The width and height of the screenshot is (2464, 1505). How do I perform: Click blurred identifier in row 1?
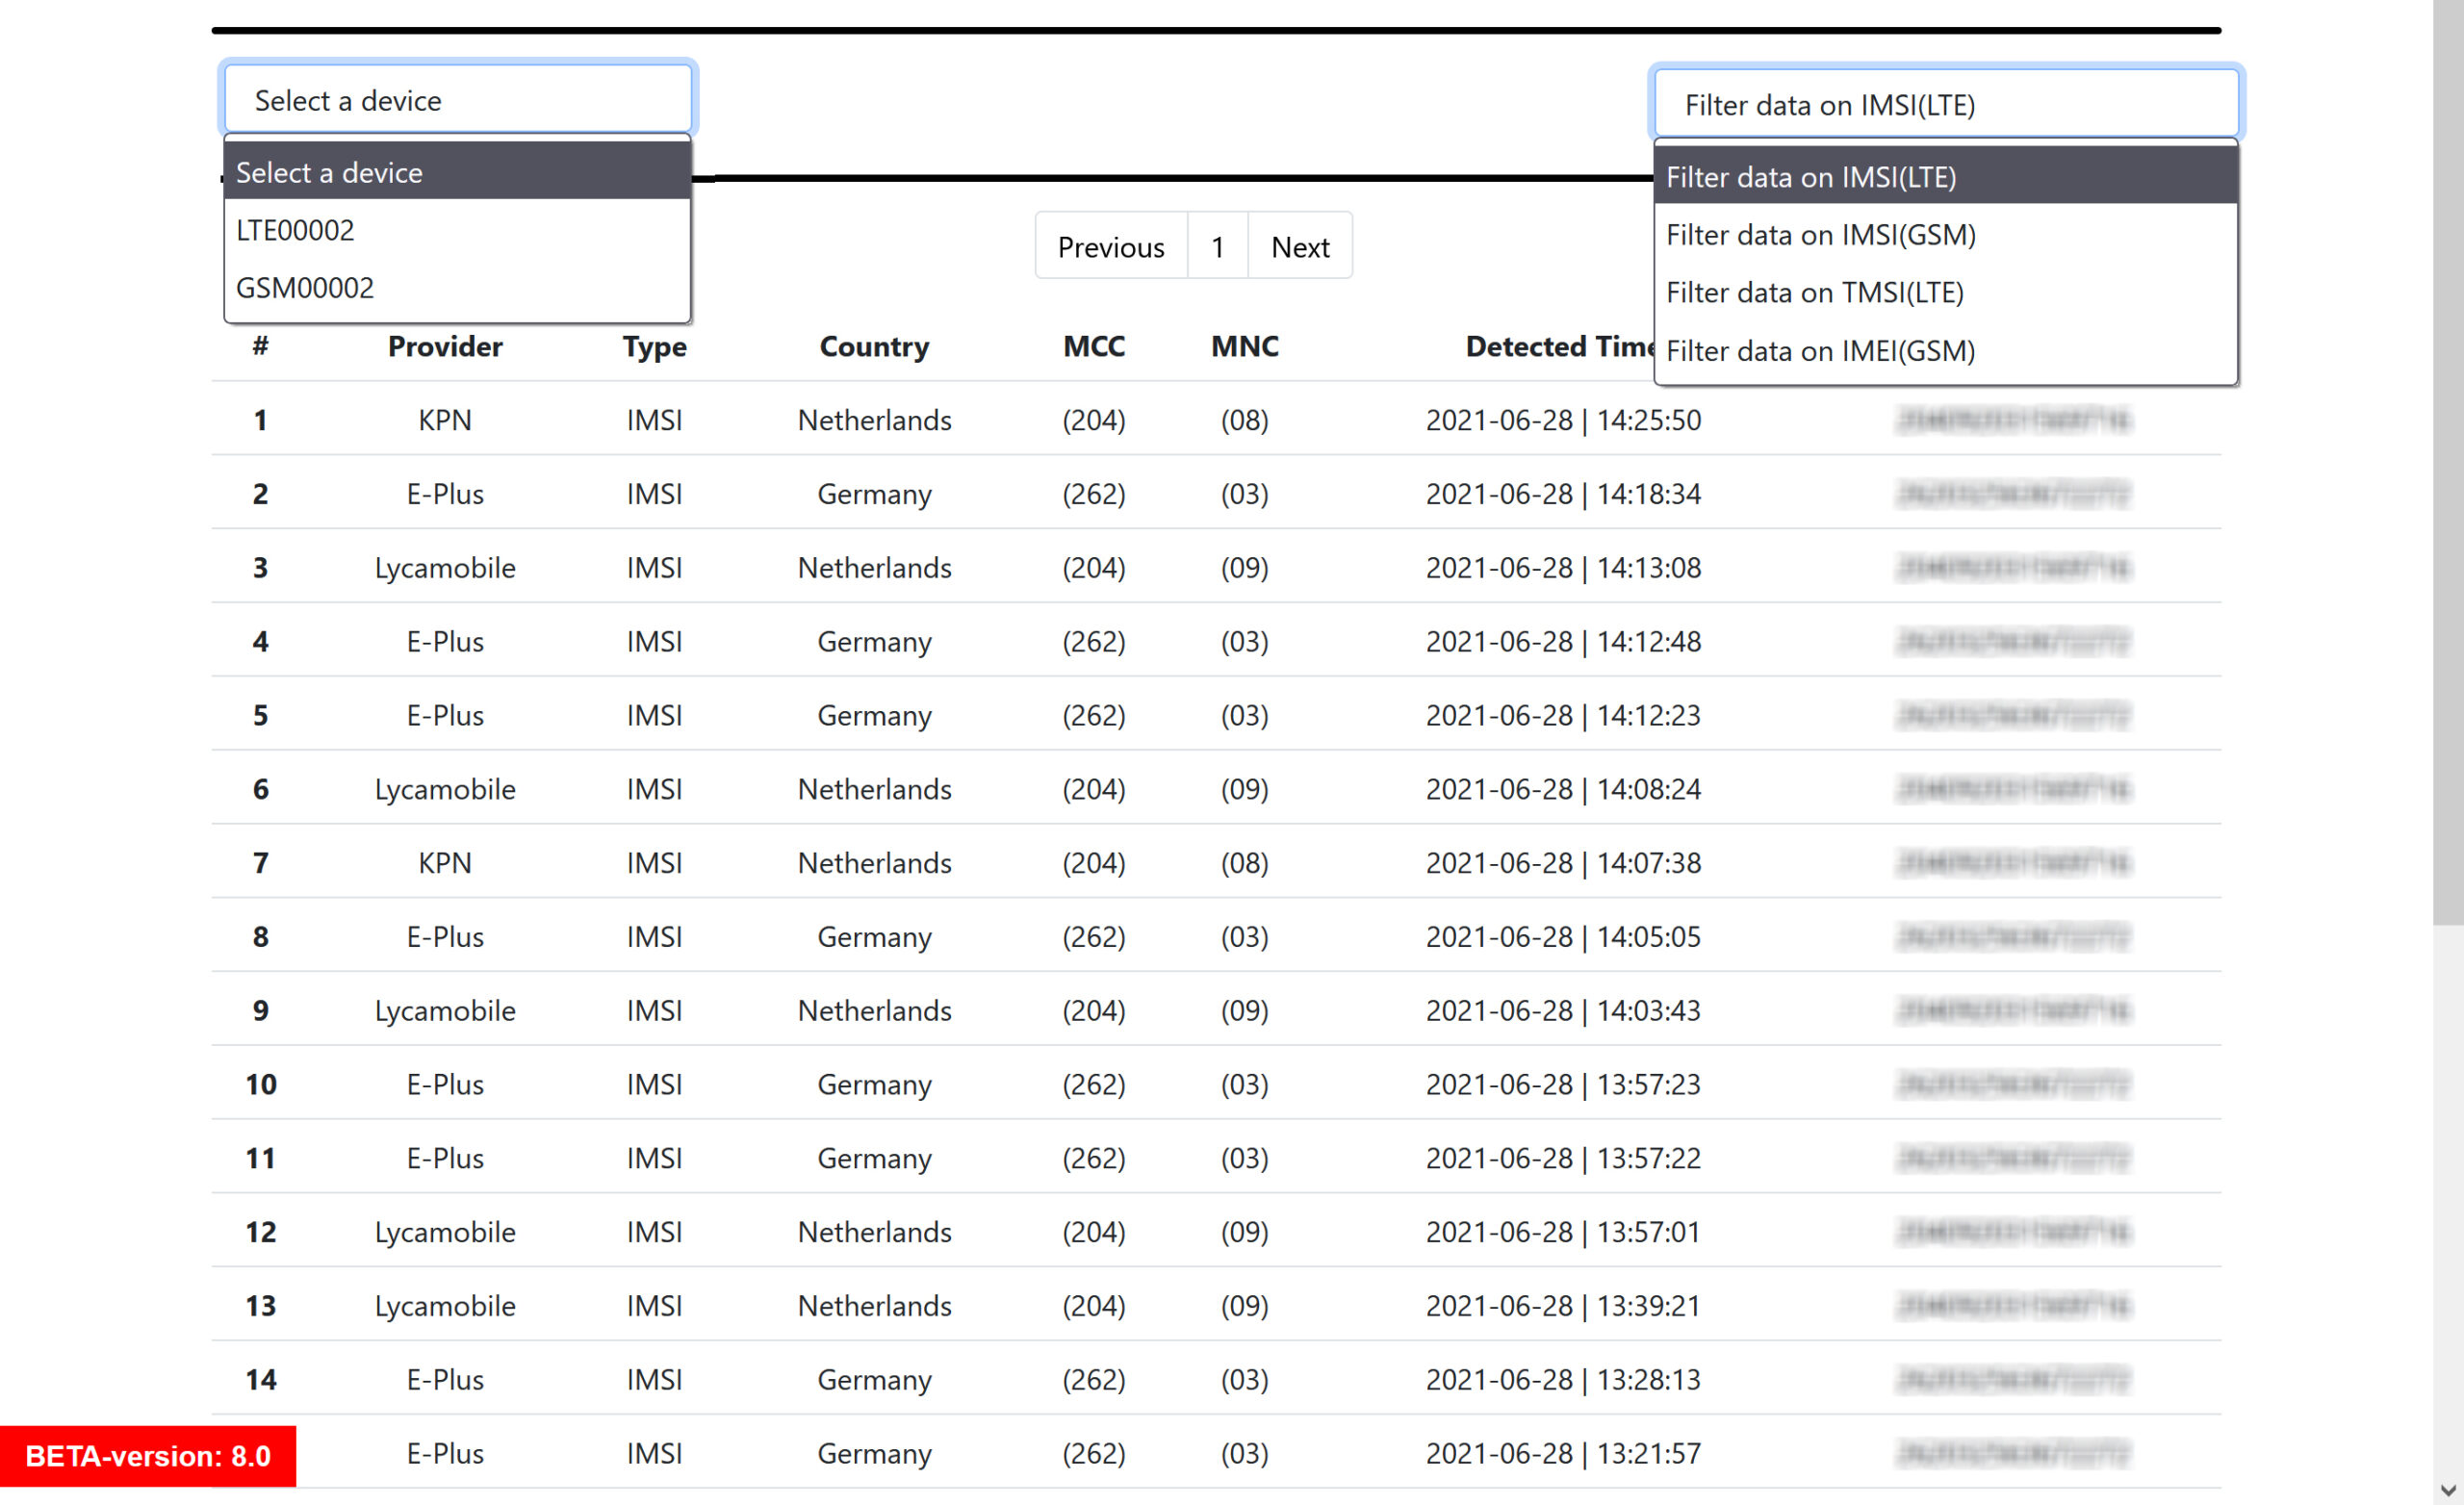[x=2013, y=420]
